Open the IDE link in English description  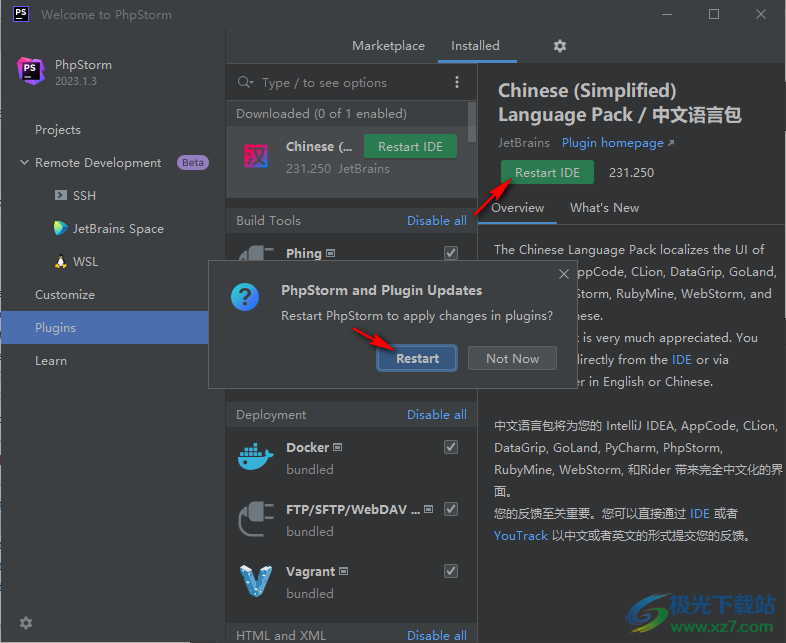pyautogui.click(x=681, y=360)
